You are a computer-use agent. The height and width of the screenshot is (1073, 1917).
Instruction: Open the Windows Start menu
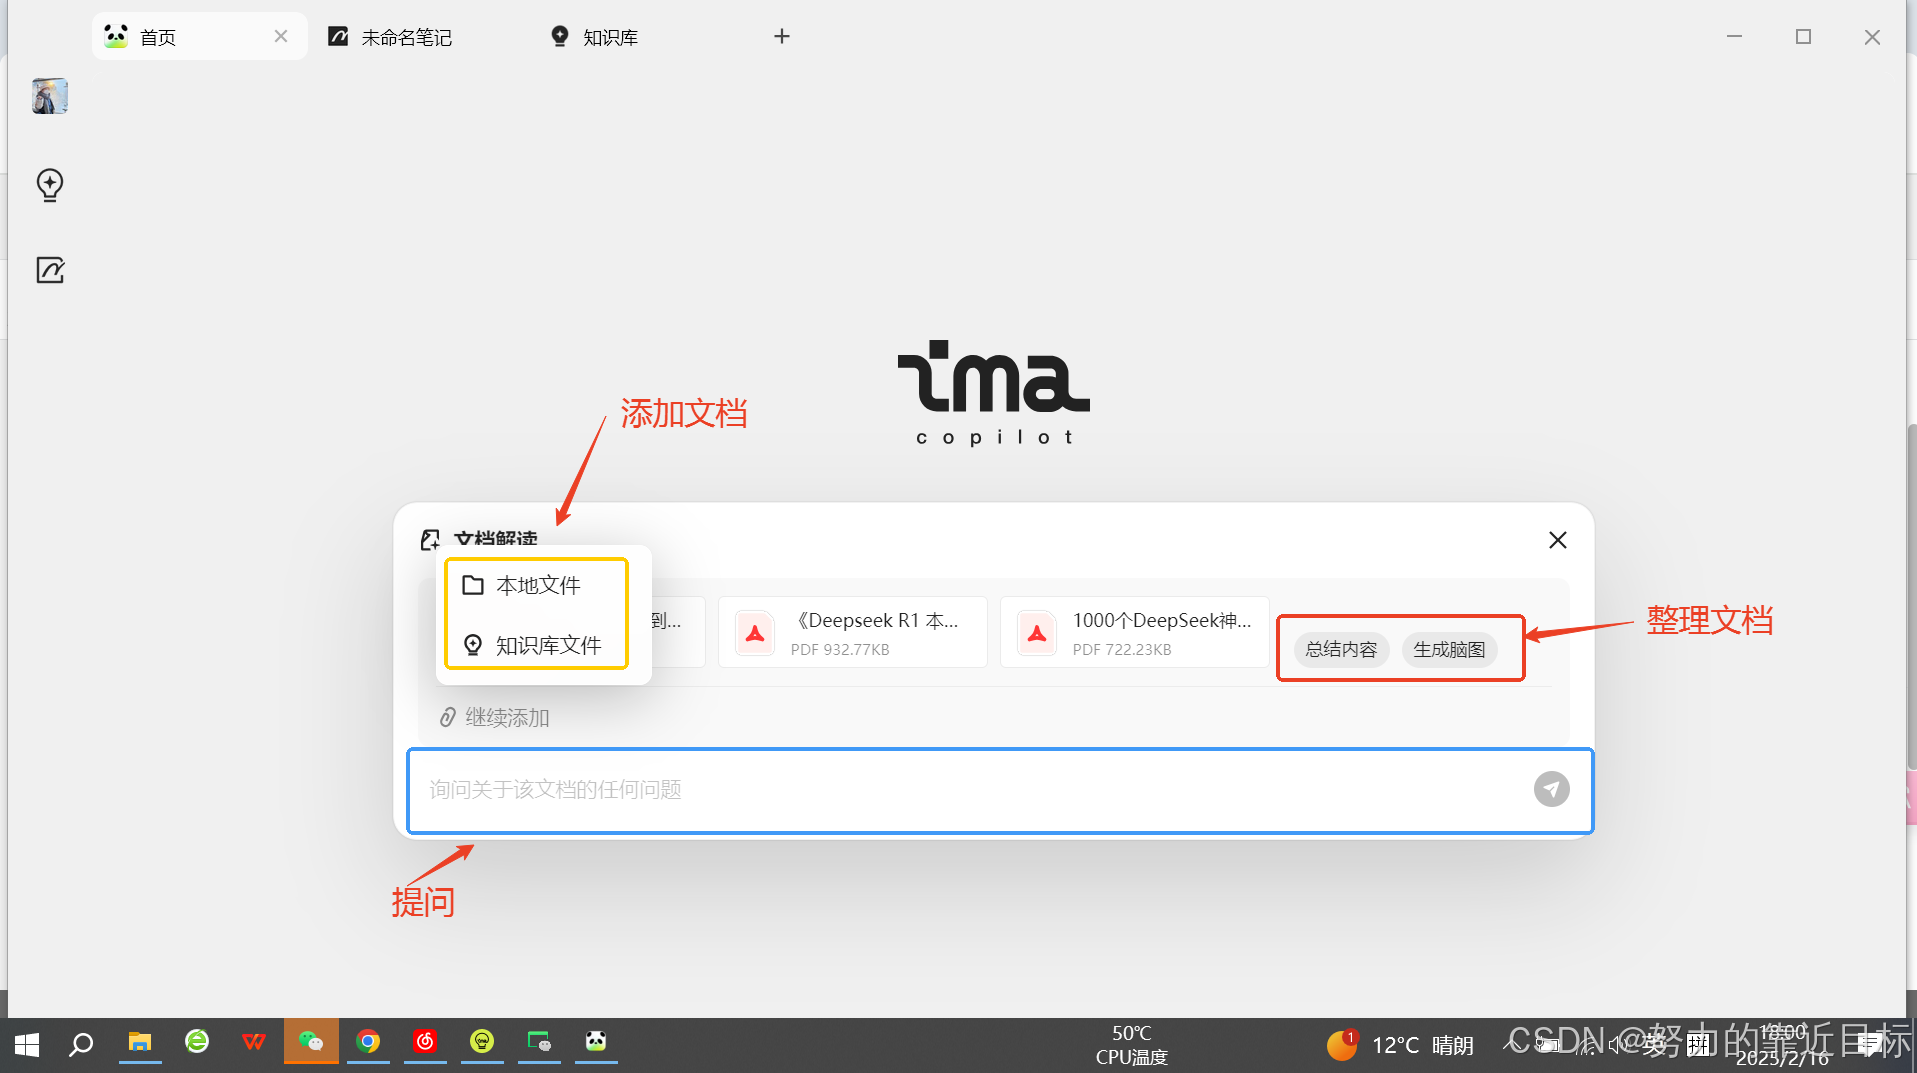pyautogui.click(x=27, y=1044)
